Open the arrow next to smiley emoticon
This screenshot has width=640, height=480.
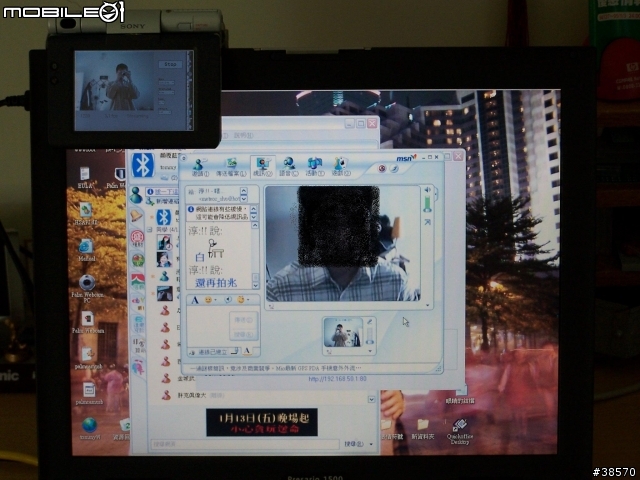point(215,300)
